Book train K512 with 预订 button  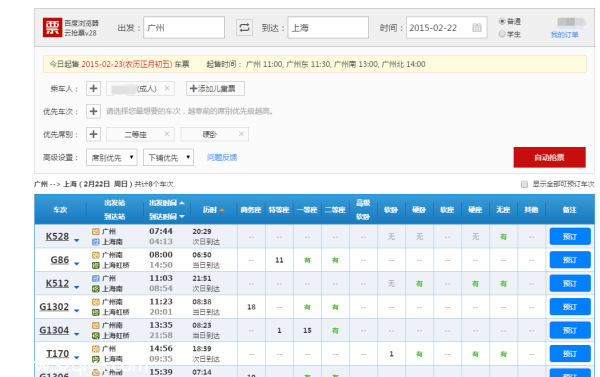tap(570, 284)
